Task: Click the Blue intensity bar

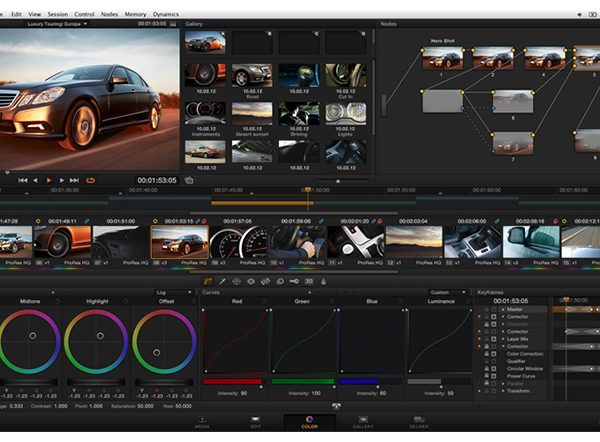Action: (370, 382)
